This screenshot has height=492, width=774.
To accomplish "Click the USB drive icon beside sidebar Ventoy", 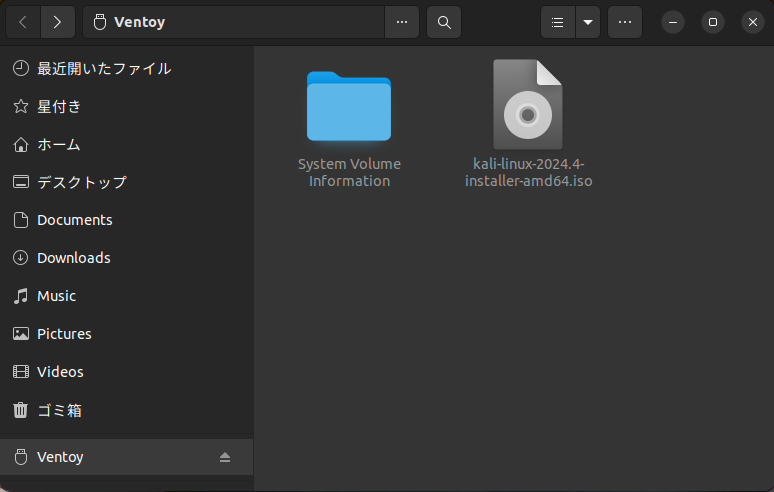I will (x=21, y=457).
